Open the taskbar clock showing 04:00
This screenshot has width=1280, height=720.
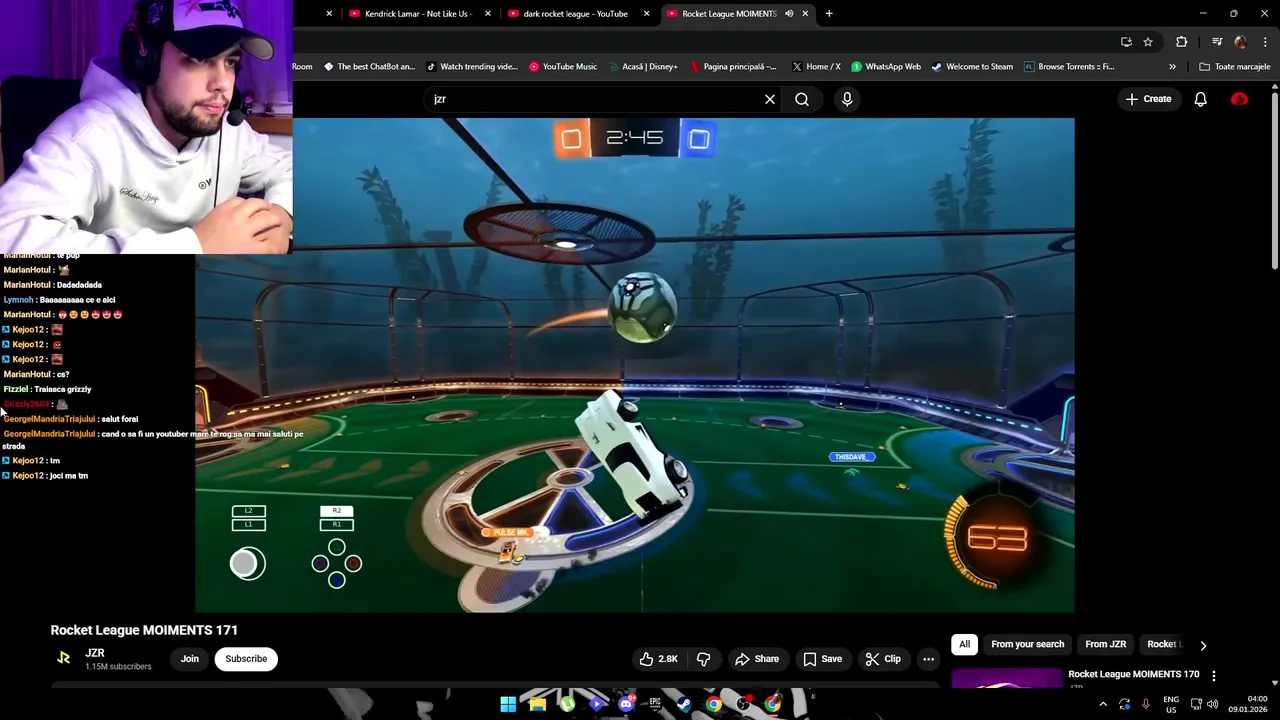pos(1250,704)
